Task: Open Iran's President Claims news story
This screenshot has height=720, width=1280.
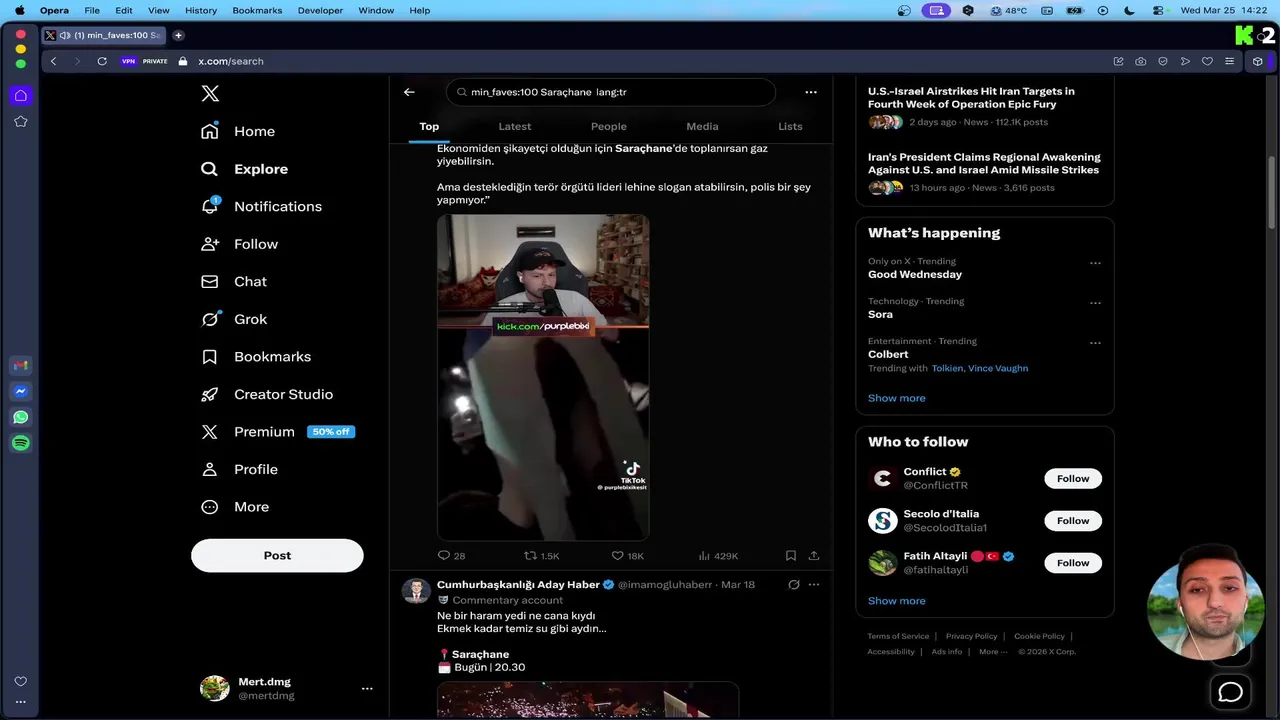Action: click(984, 163)
